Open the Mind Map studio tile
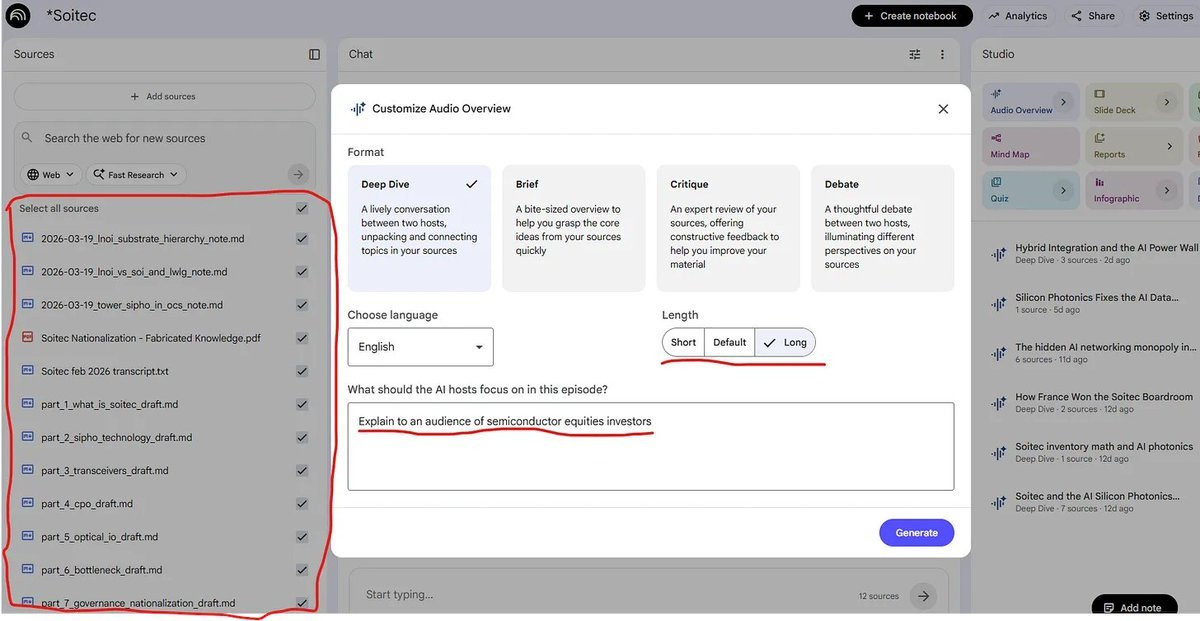The height and width of the screenshot is (621, 1200). tap(1030, 146)
